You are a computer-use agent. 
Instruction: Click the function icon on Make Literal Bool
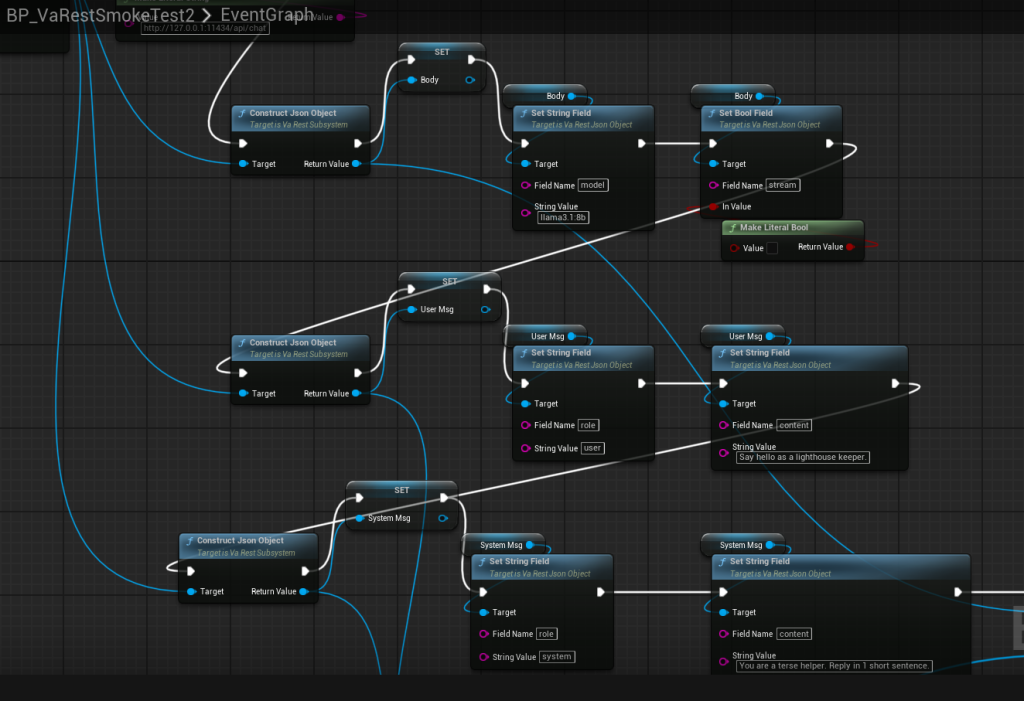click(732, 228)
